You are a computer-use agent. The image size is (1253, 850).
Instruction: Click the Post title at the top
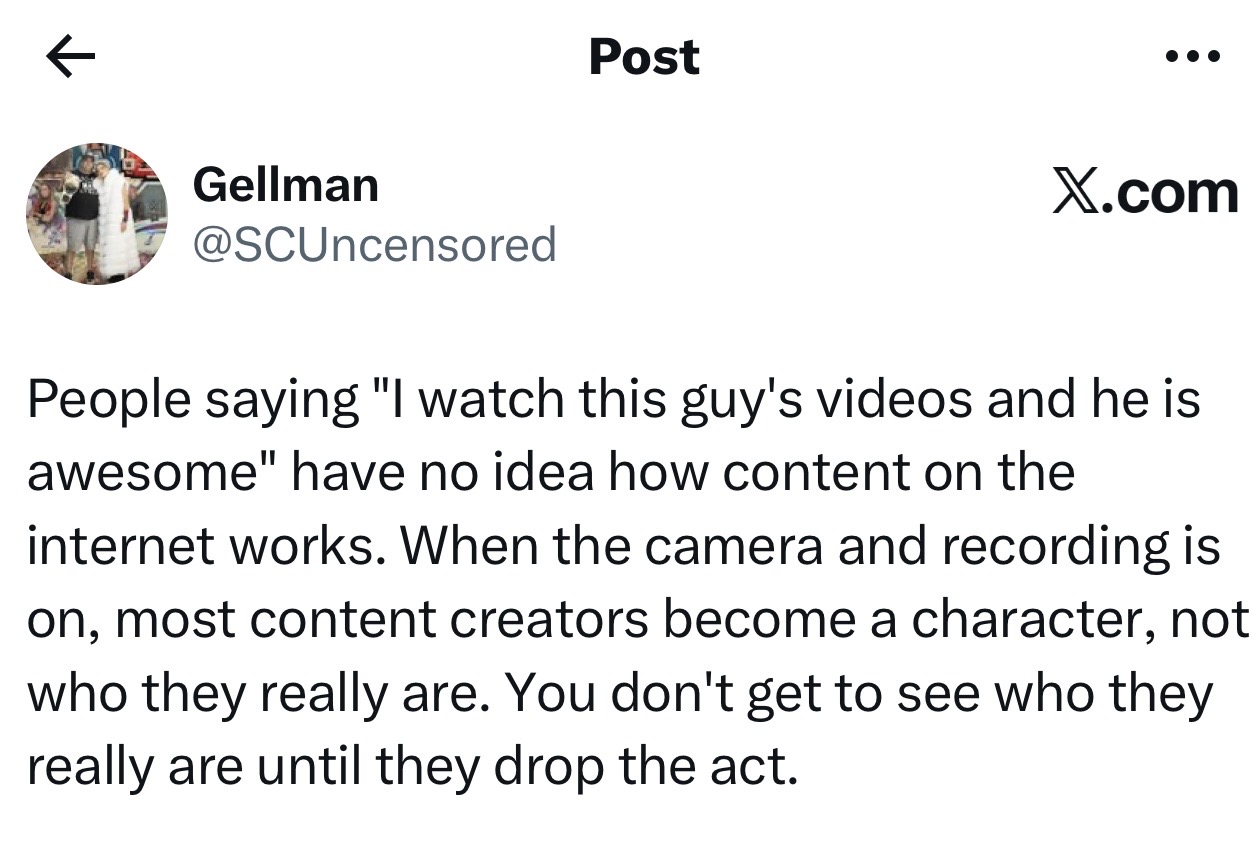pos(644,57)
